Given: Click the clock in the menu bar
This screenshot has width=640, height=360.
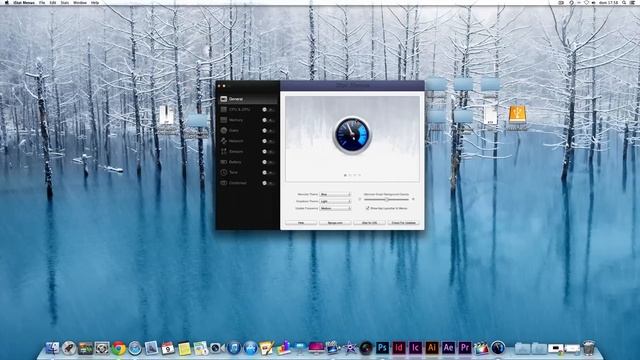Looking at the screenshot, I should [608, 2].
